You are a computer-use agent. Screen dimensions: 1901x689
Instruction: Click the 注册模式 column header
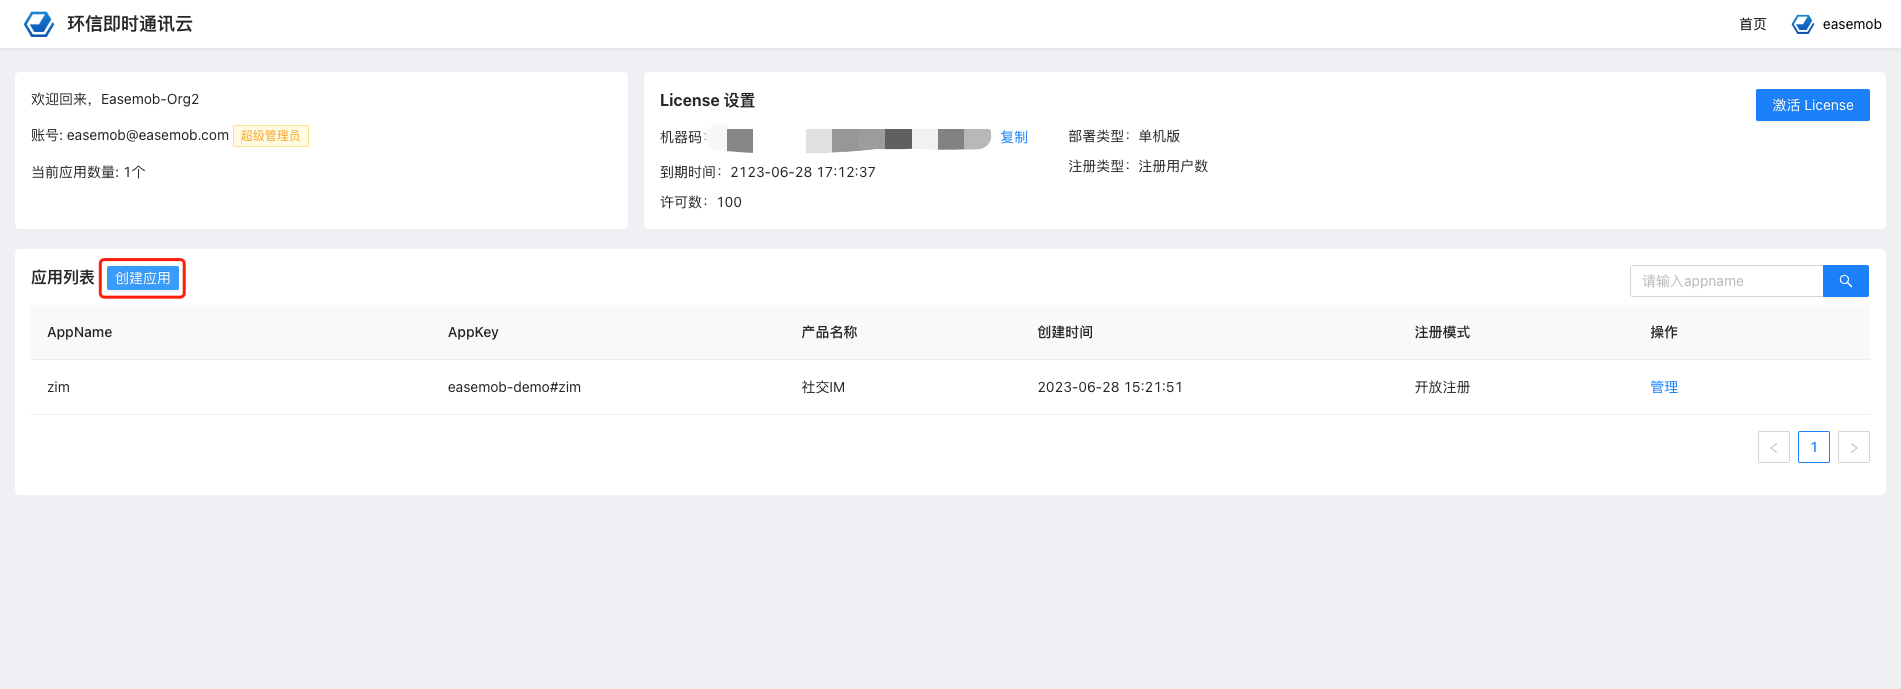tap(1442, 332)
